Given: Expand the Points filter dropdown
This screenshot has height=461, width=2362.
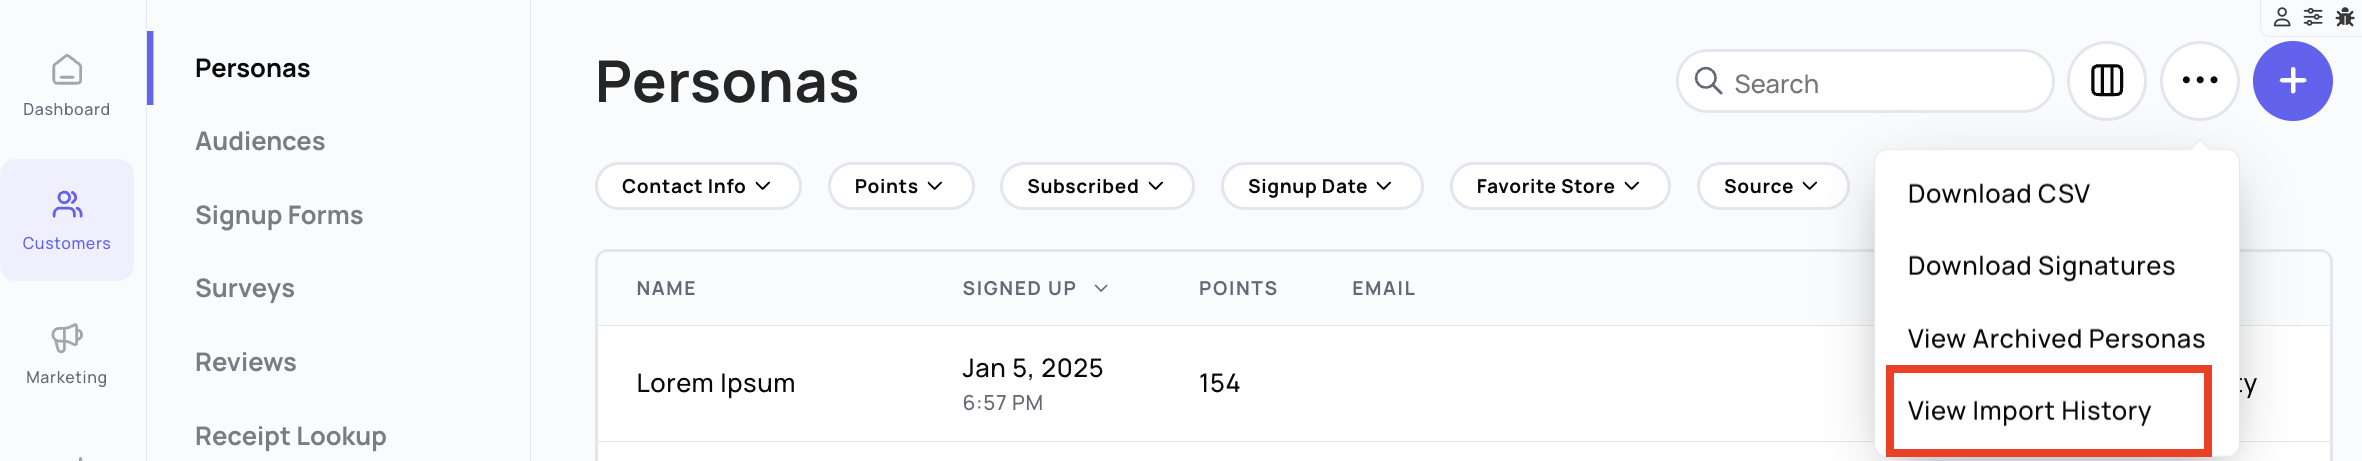Looking at the screenshot, I should (x=901, y=186).
